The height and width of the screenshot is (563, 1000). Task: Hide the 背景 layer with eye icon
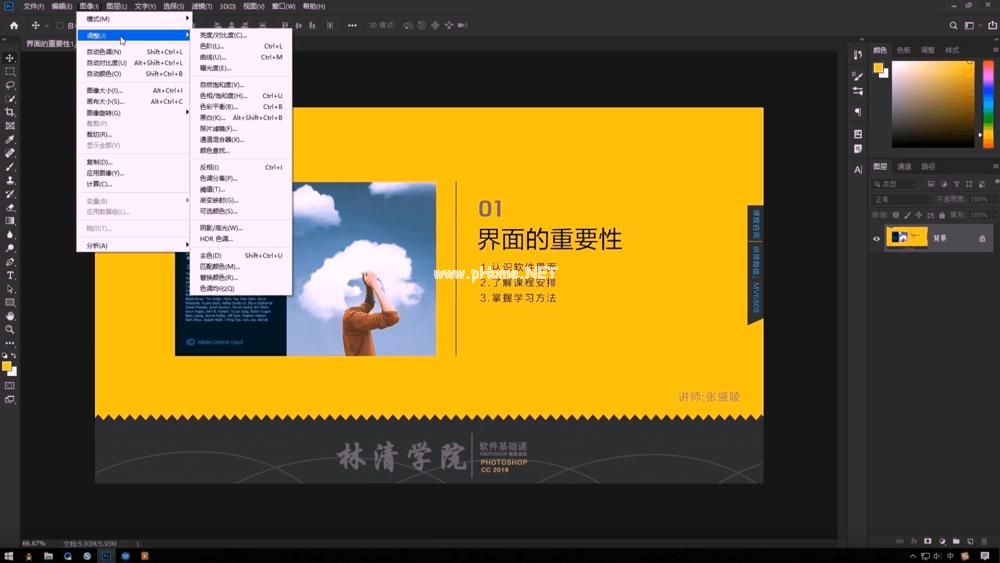[x=876, y=238]
